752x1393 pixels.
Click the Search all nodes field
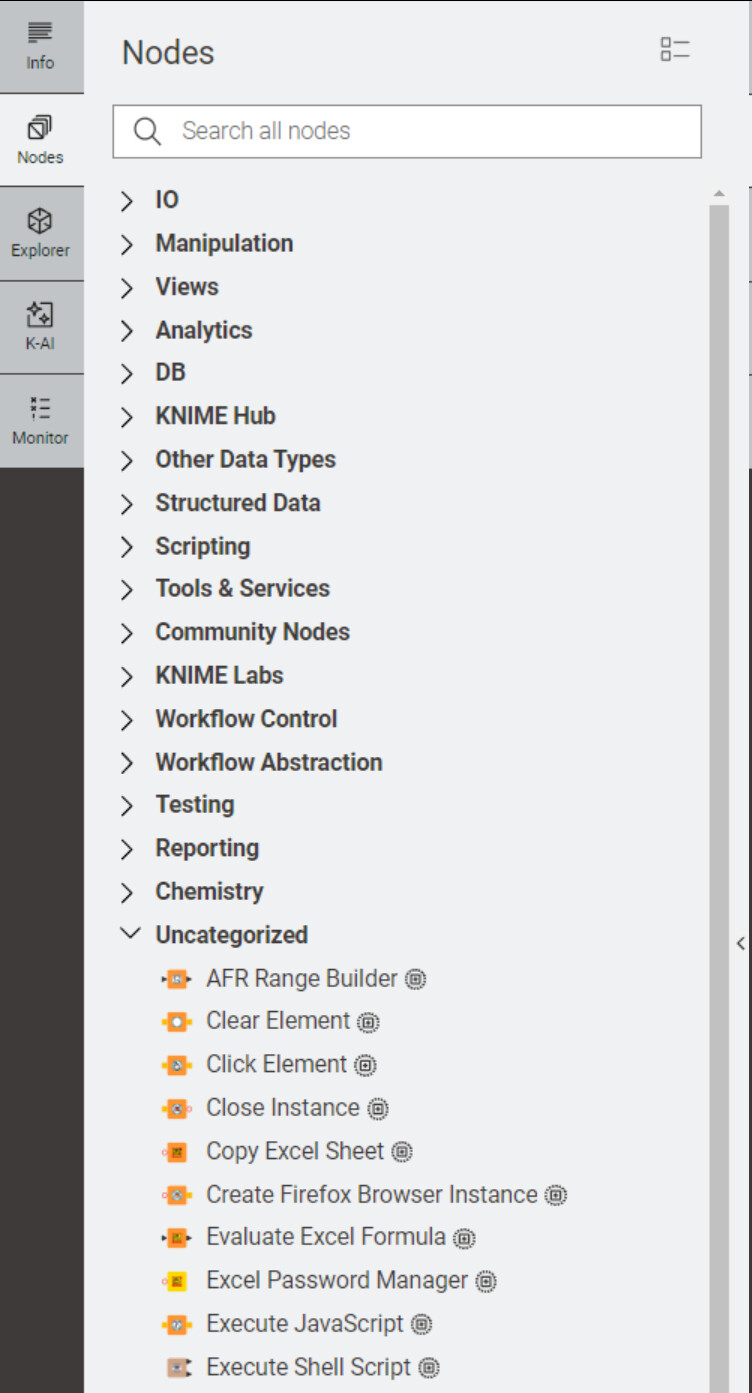407,131
